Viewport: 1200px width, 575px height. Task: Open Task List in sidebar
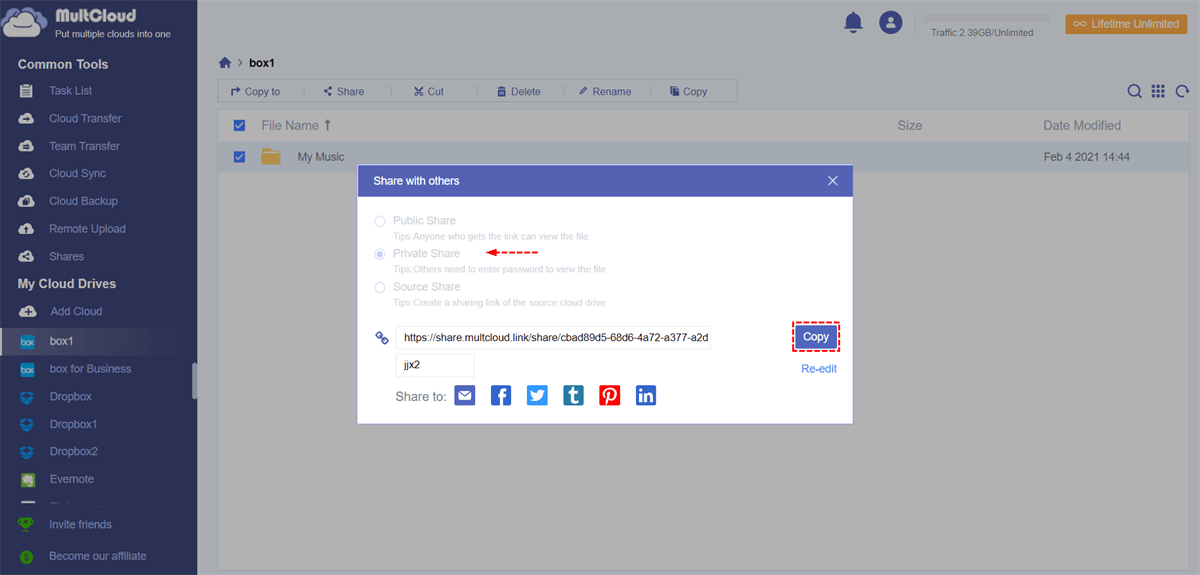[70, 91]
